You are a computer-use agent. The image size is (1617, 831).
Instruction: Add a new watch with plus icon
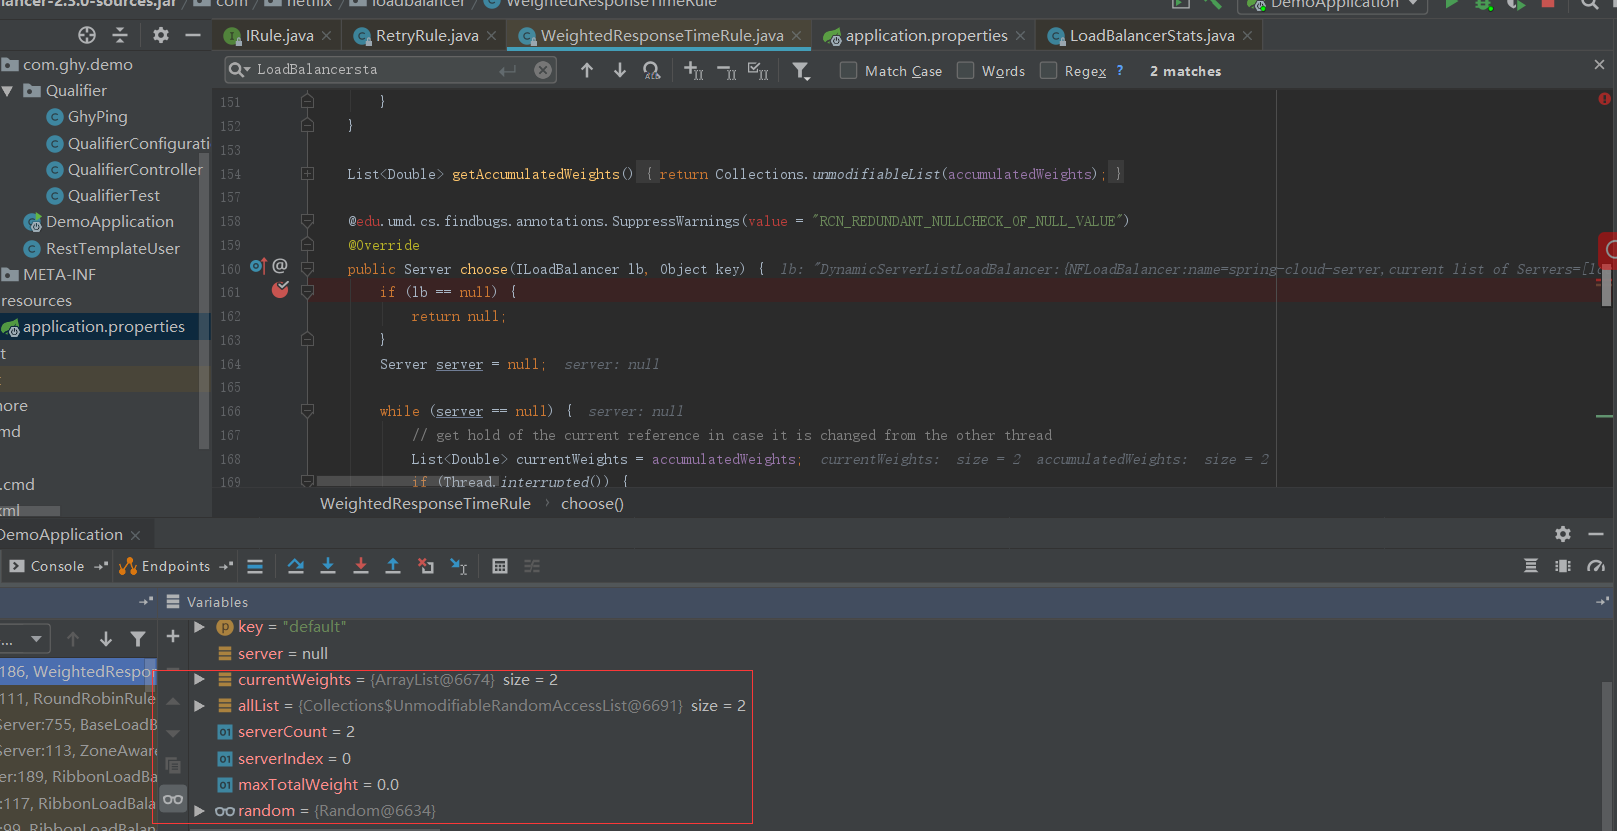point(172,636)
